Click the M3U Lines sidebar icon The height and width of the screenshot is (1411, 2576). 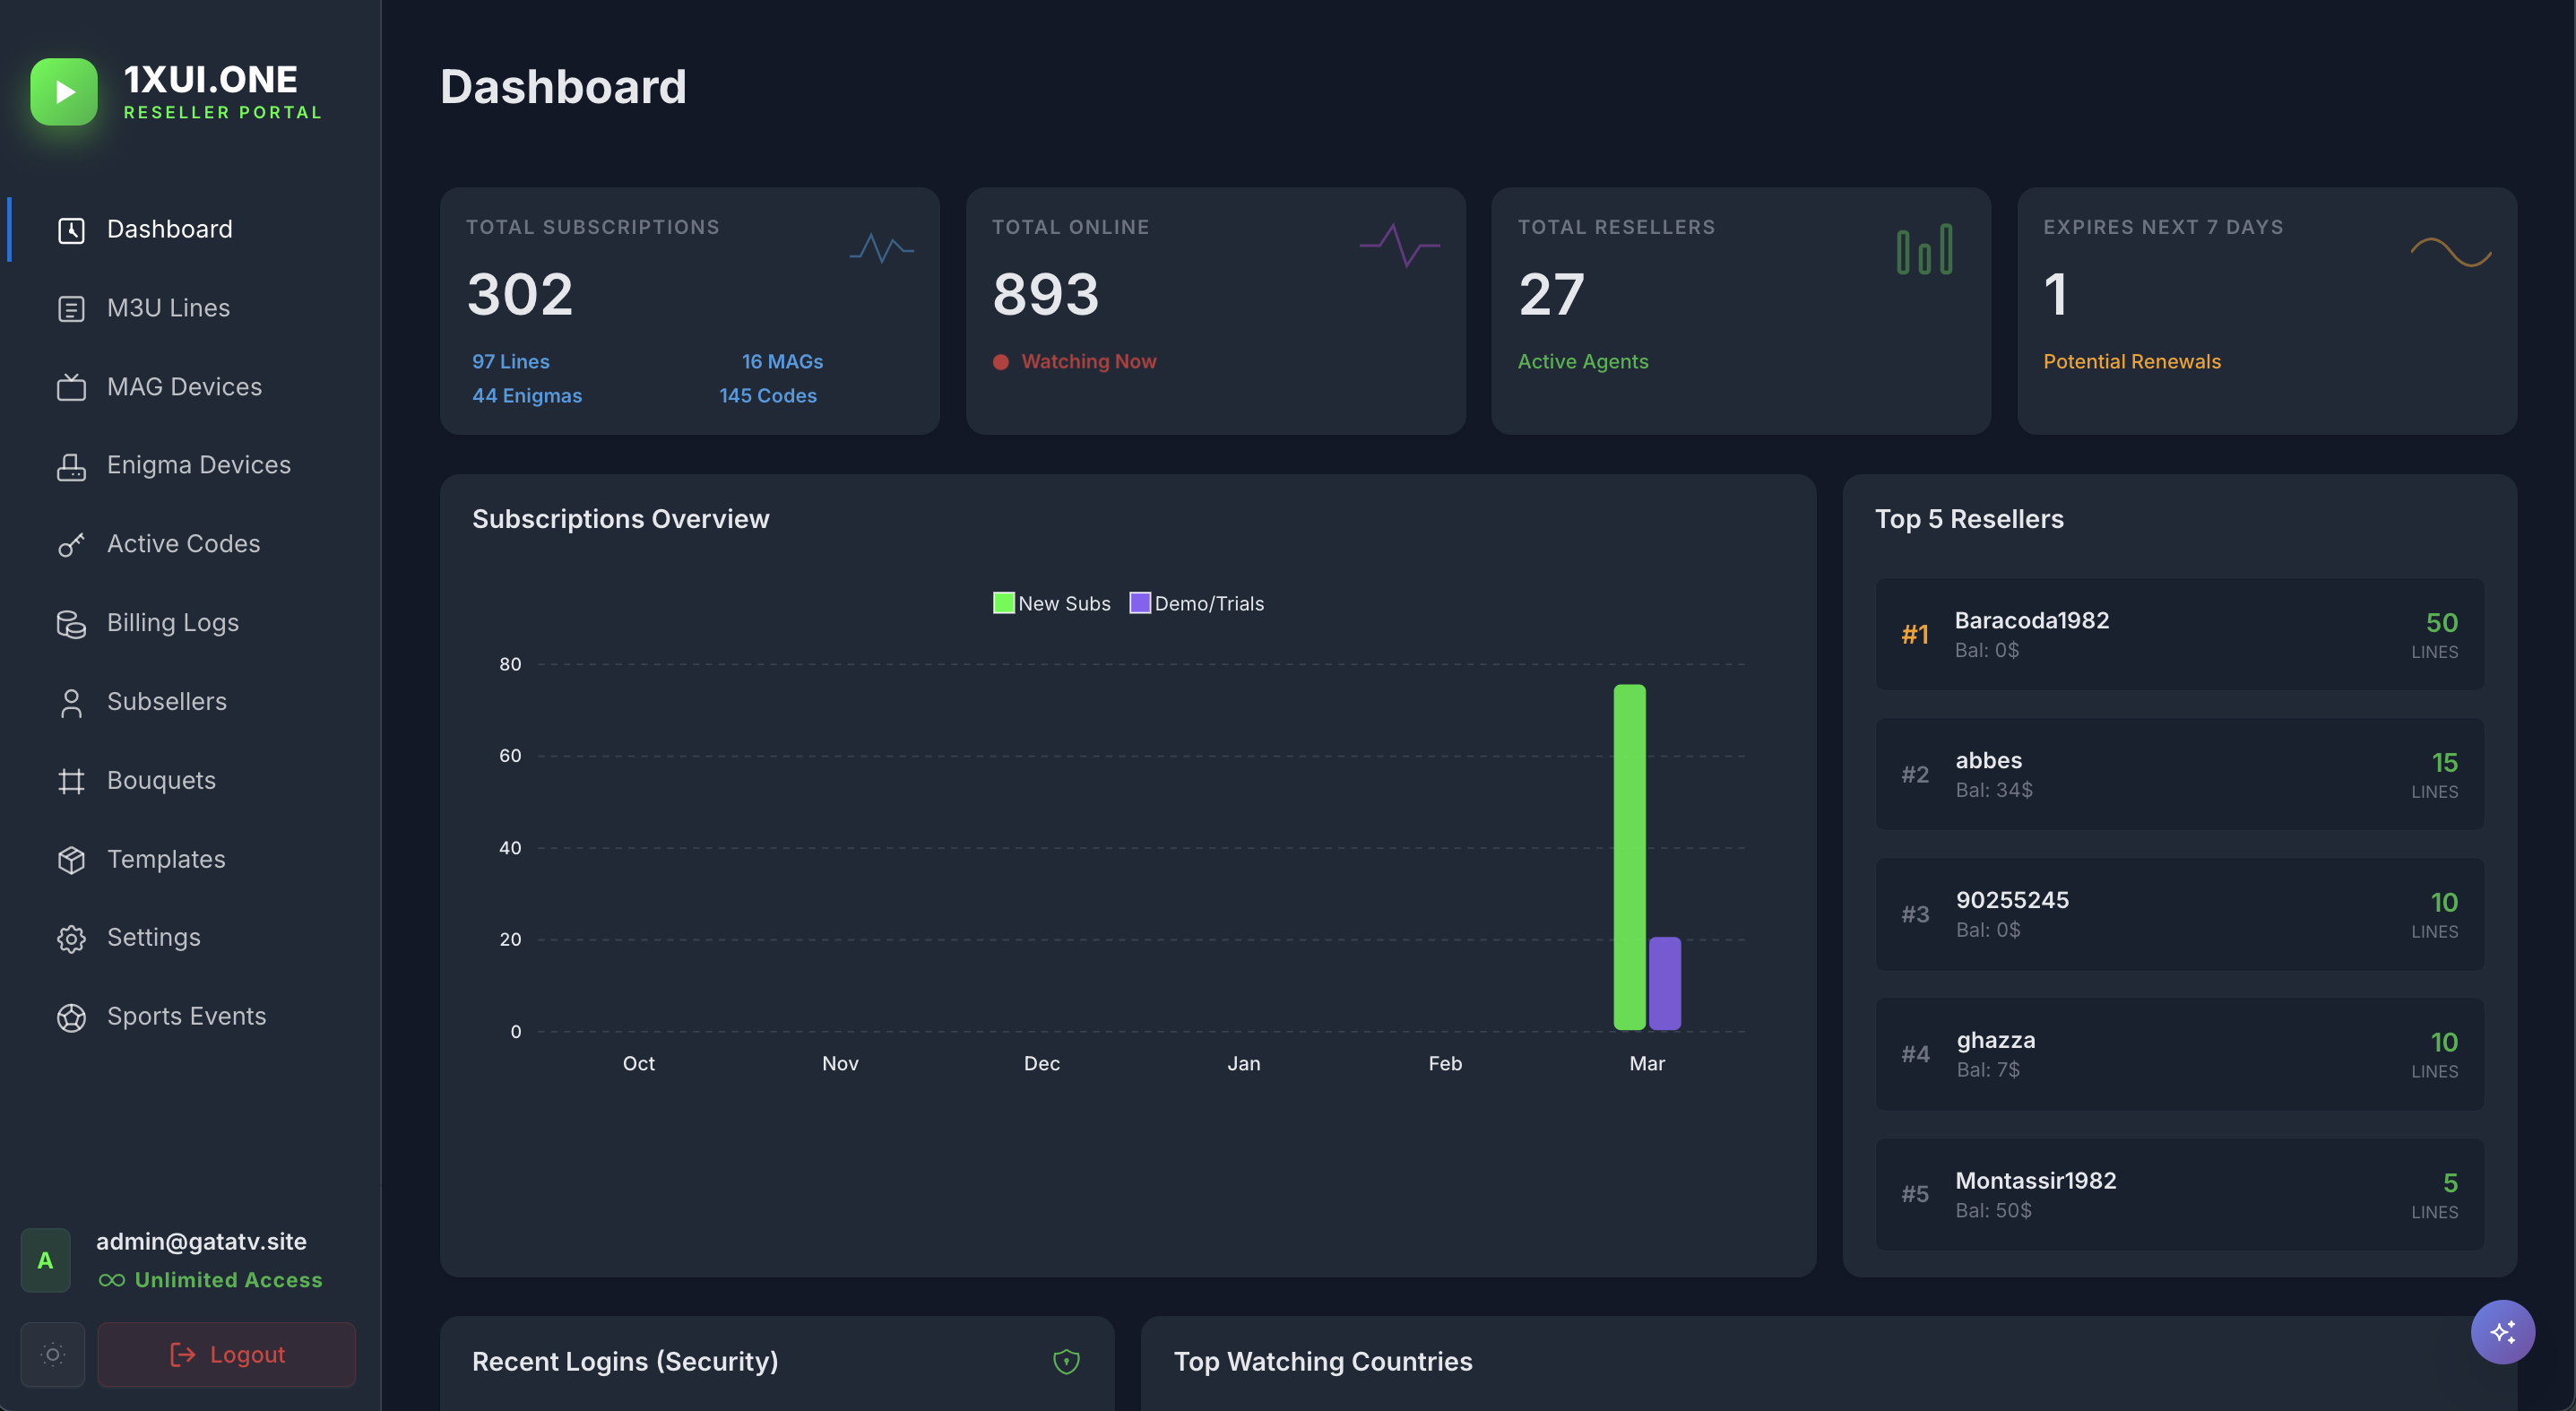[70, 308]
